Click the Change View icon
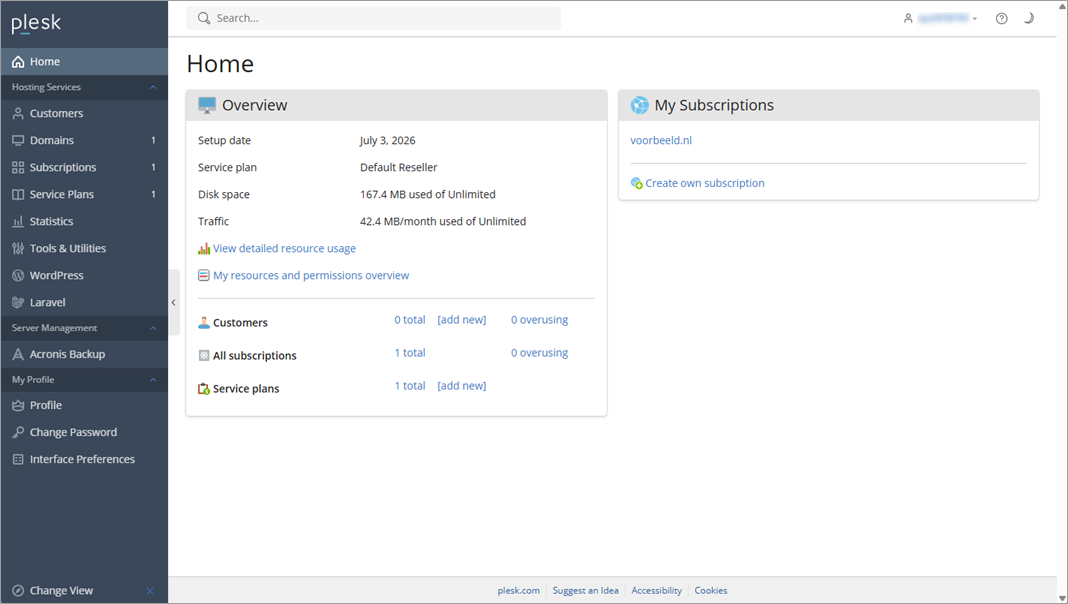Viewport: 1068px width, 604px height. pyautogui.click(x=18, y=590)
